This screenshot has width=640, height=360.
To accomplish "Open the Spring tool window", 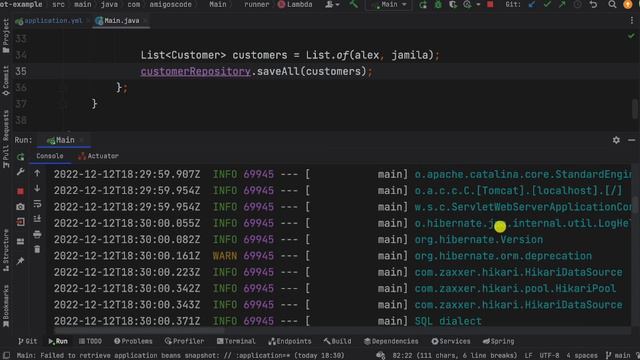I will pyautogui.click(x=498, y=341).
